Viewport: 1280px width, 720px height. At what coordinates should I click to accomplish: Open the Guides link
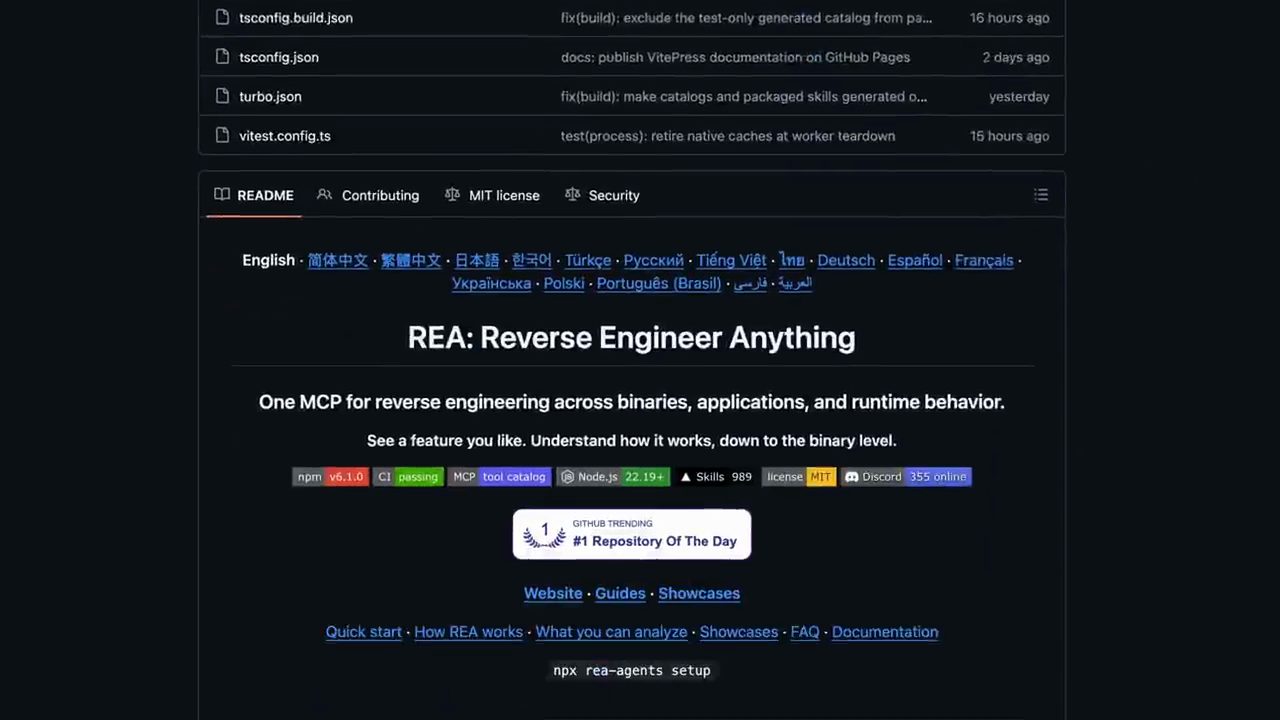(x=620, y=593)
